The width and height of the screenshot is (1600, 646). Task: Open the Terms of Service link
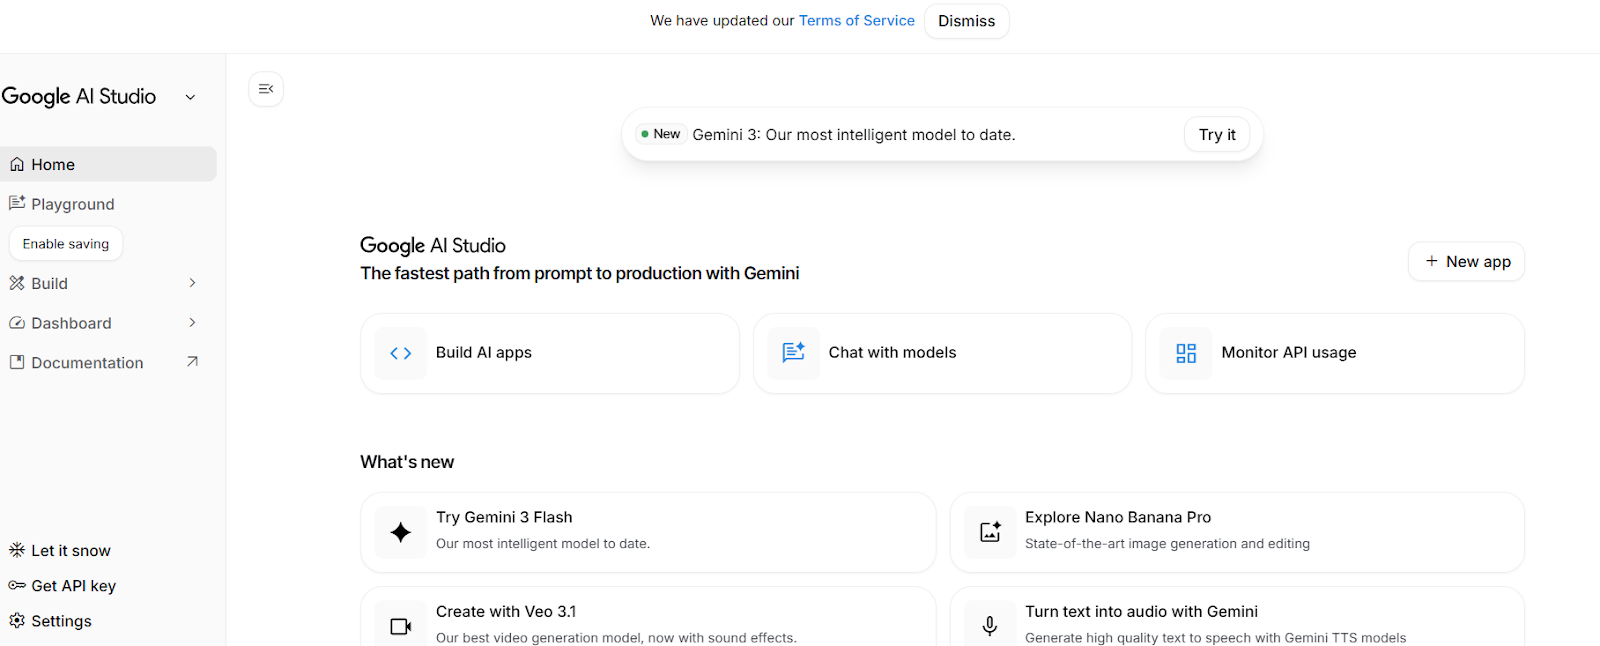[x=856, y=20]
